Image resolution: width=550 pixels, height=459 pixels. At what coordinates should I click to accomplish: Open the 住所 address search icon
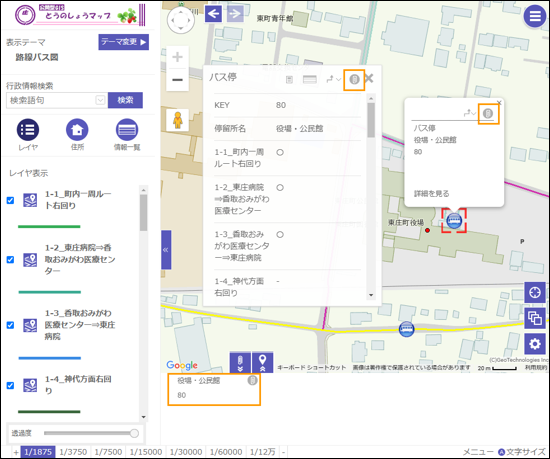coord(77,130)
